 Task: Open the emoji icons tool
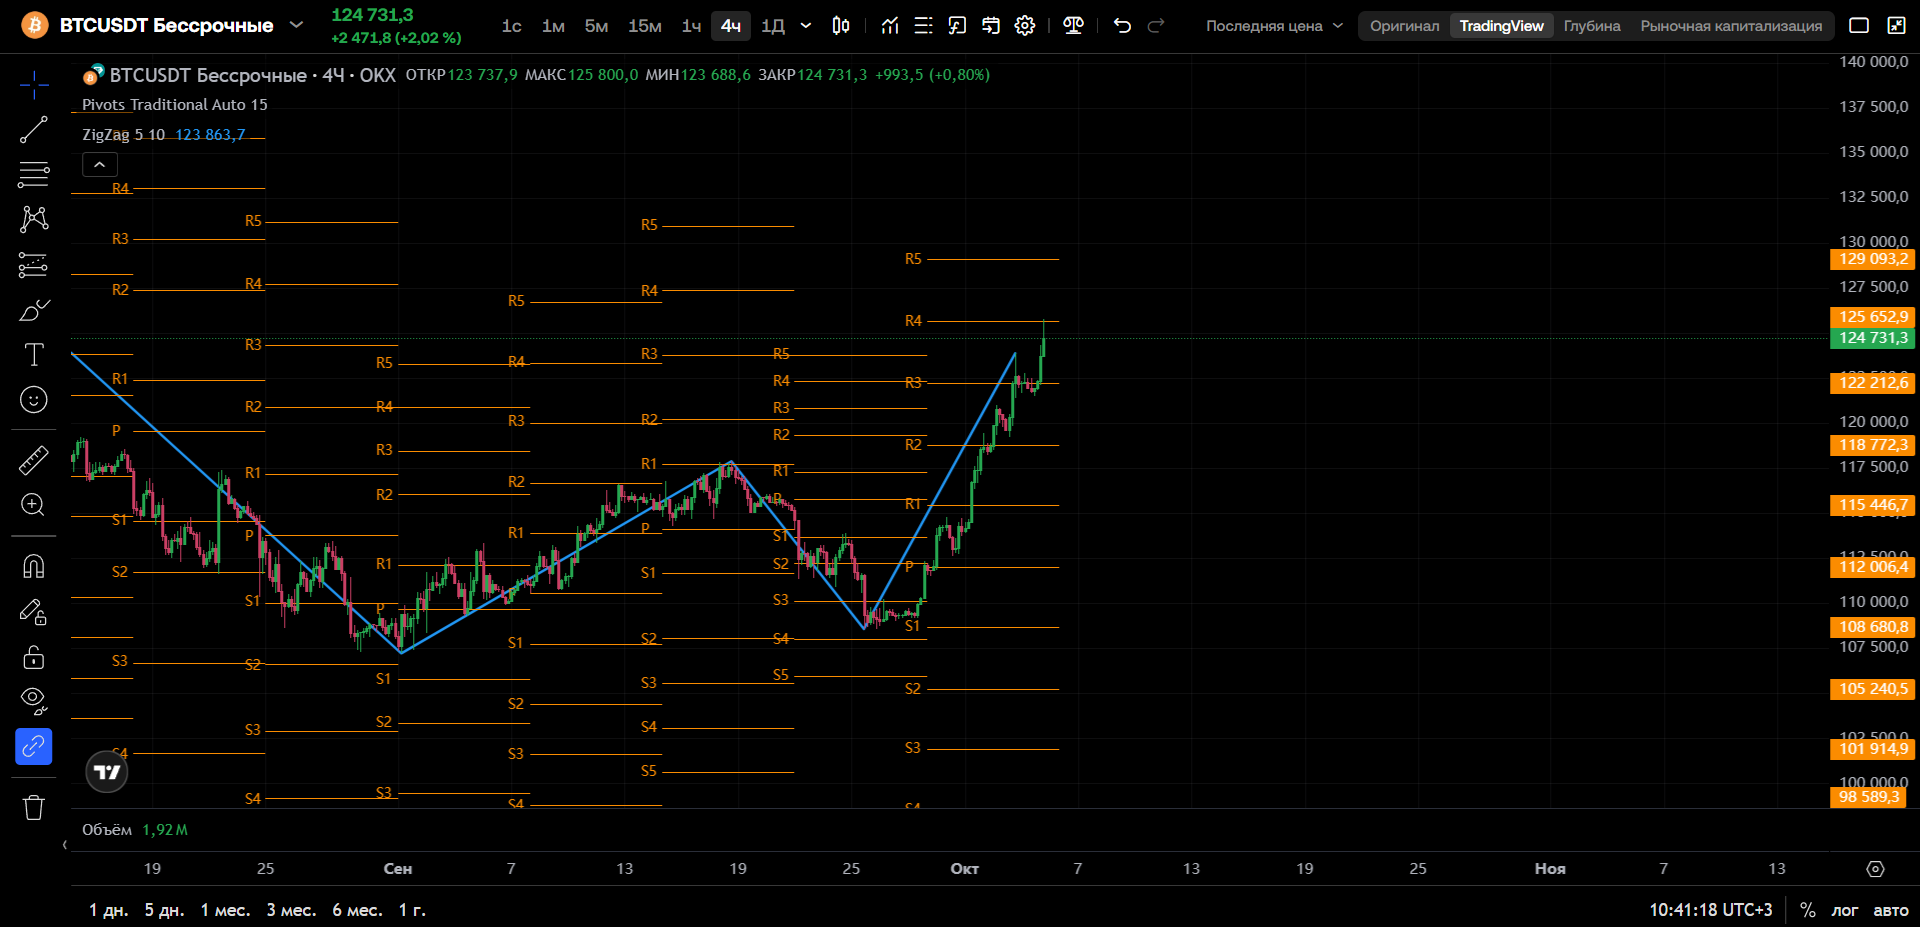34,400
